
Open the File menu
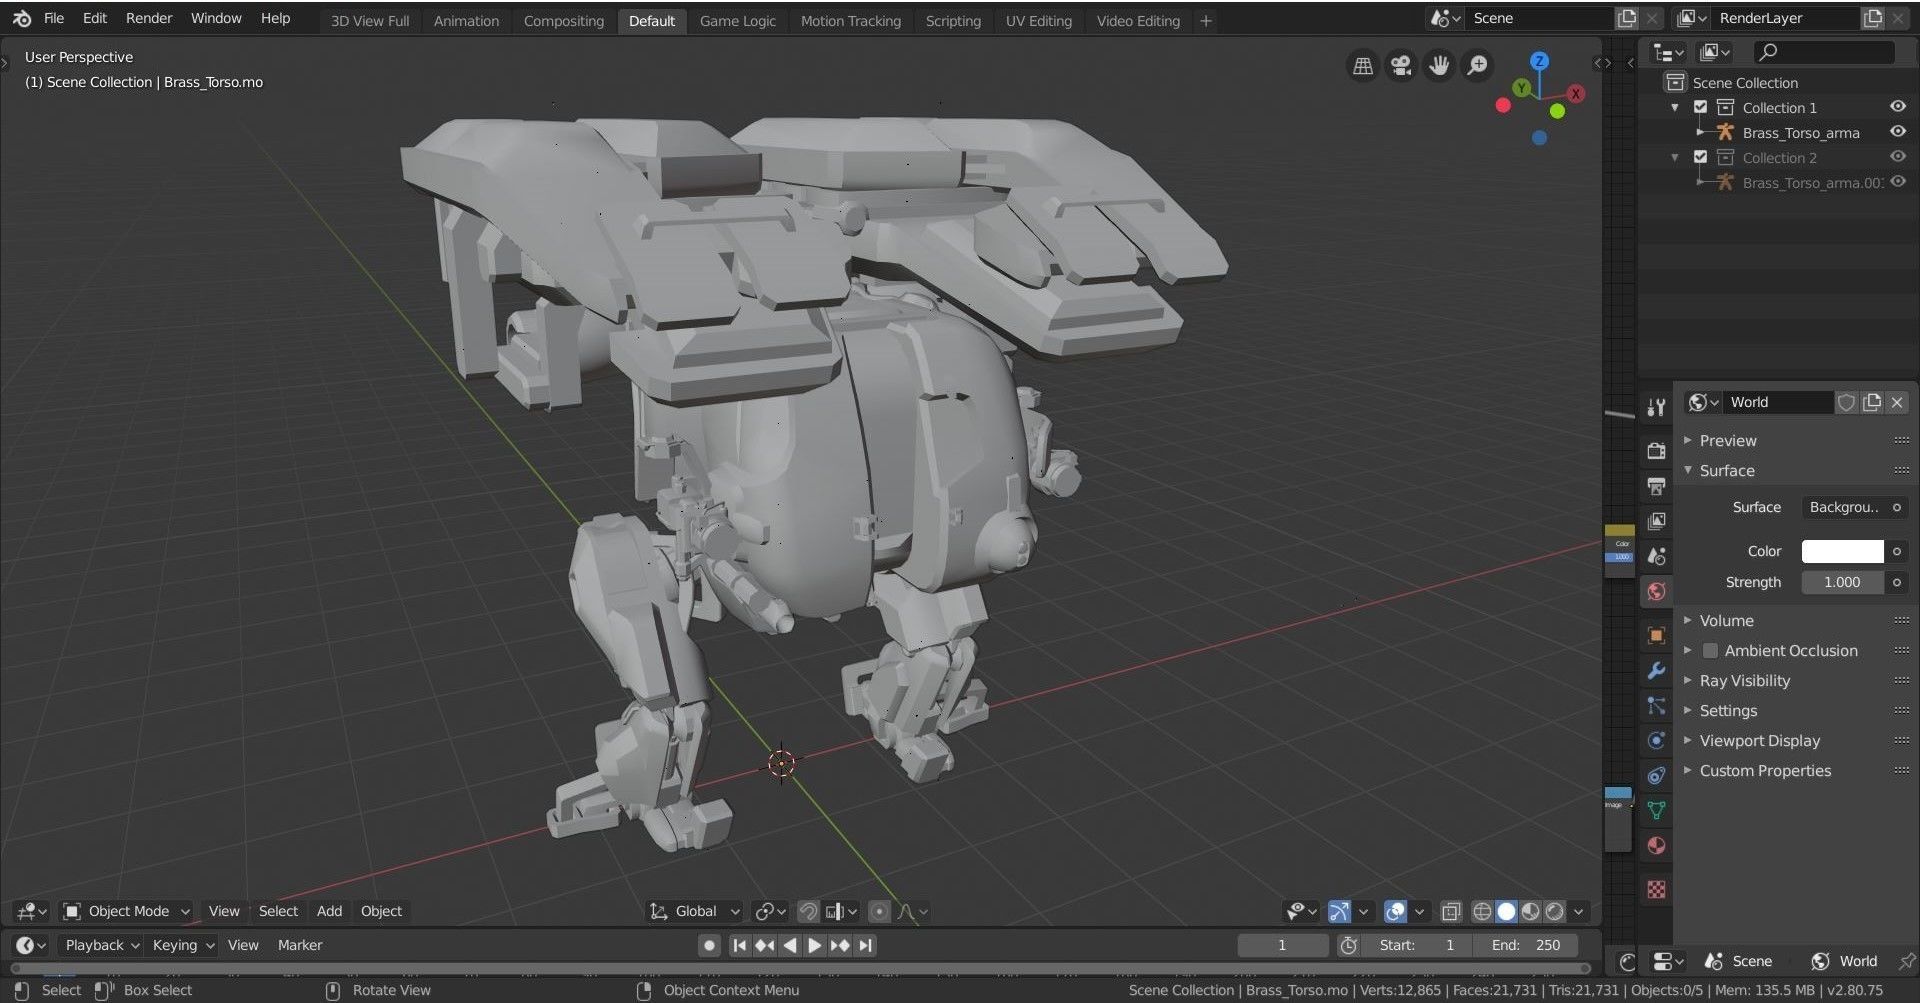(54, 18)
